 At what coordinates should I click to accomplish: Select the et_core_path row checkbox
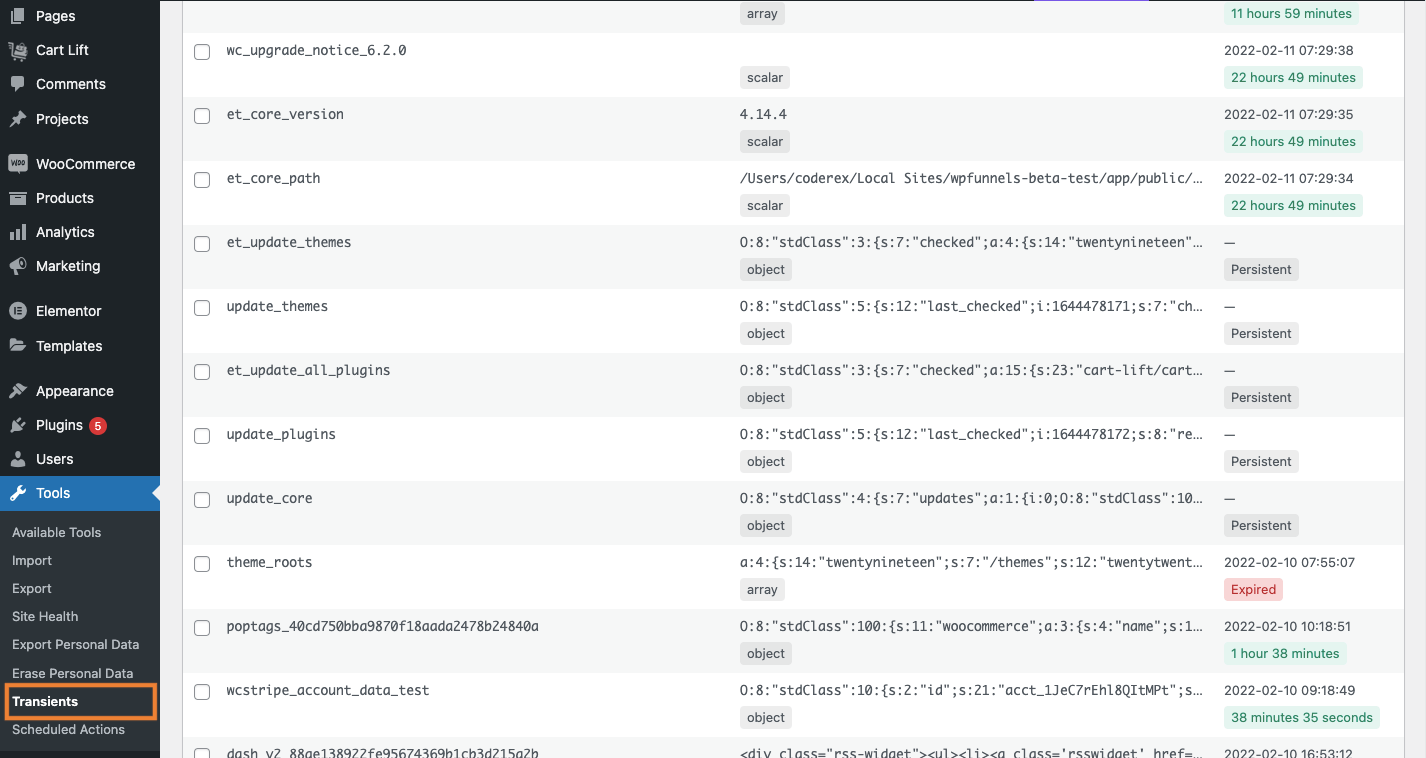(x=202, y=180)
